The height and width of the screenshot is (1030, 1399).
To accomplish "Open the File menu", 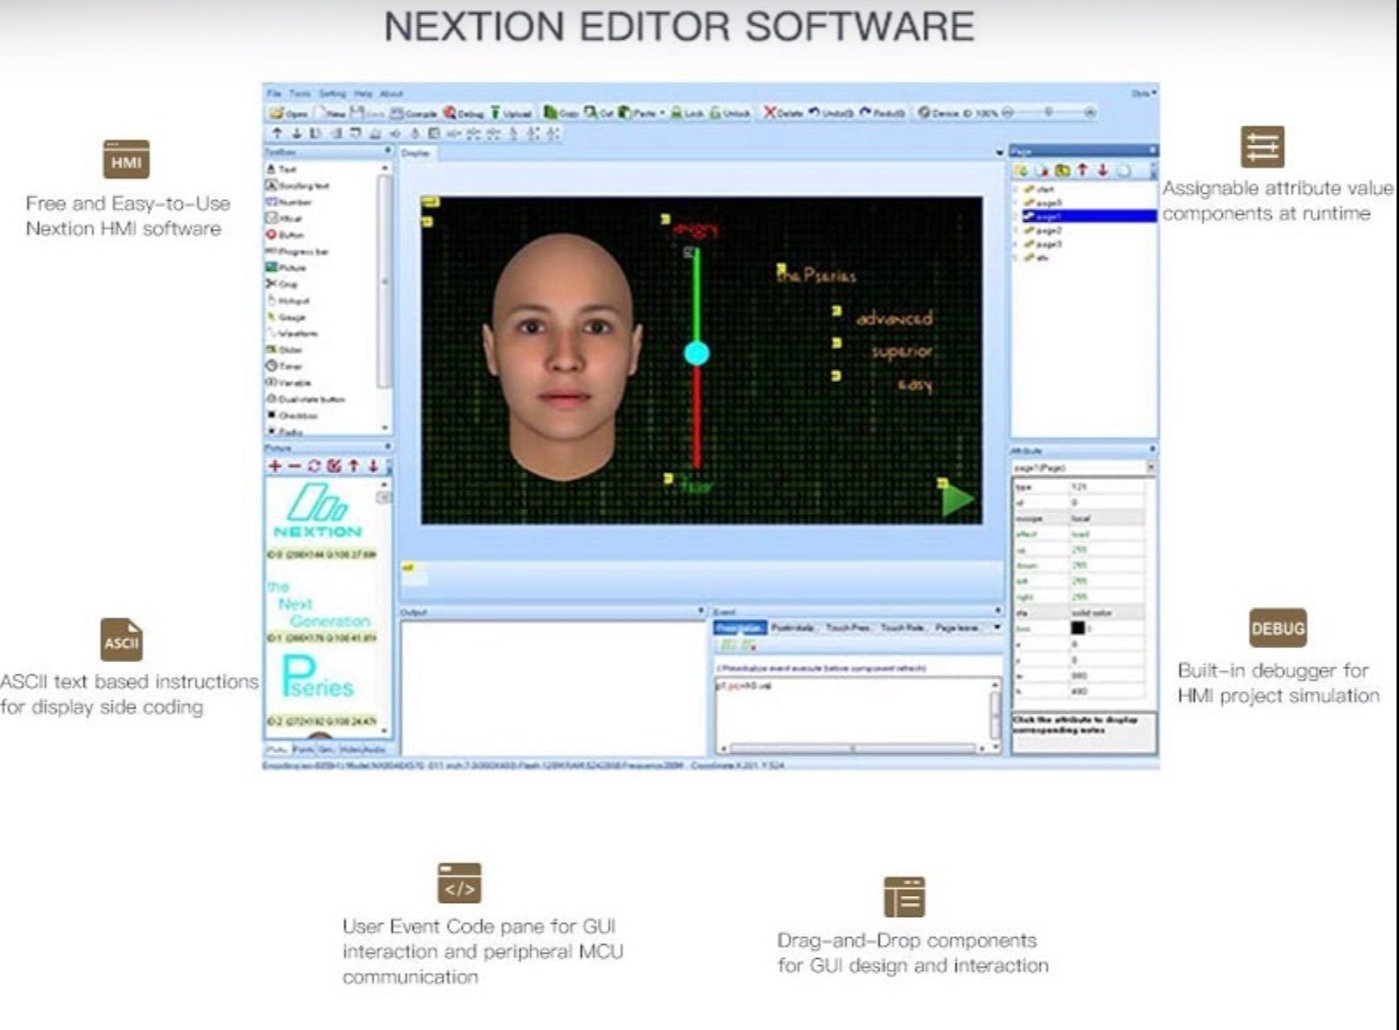I will (x=273, y=93).
